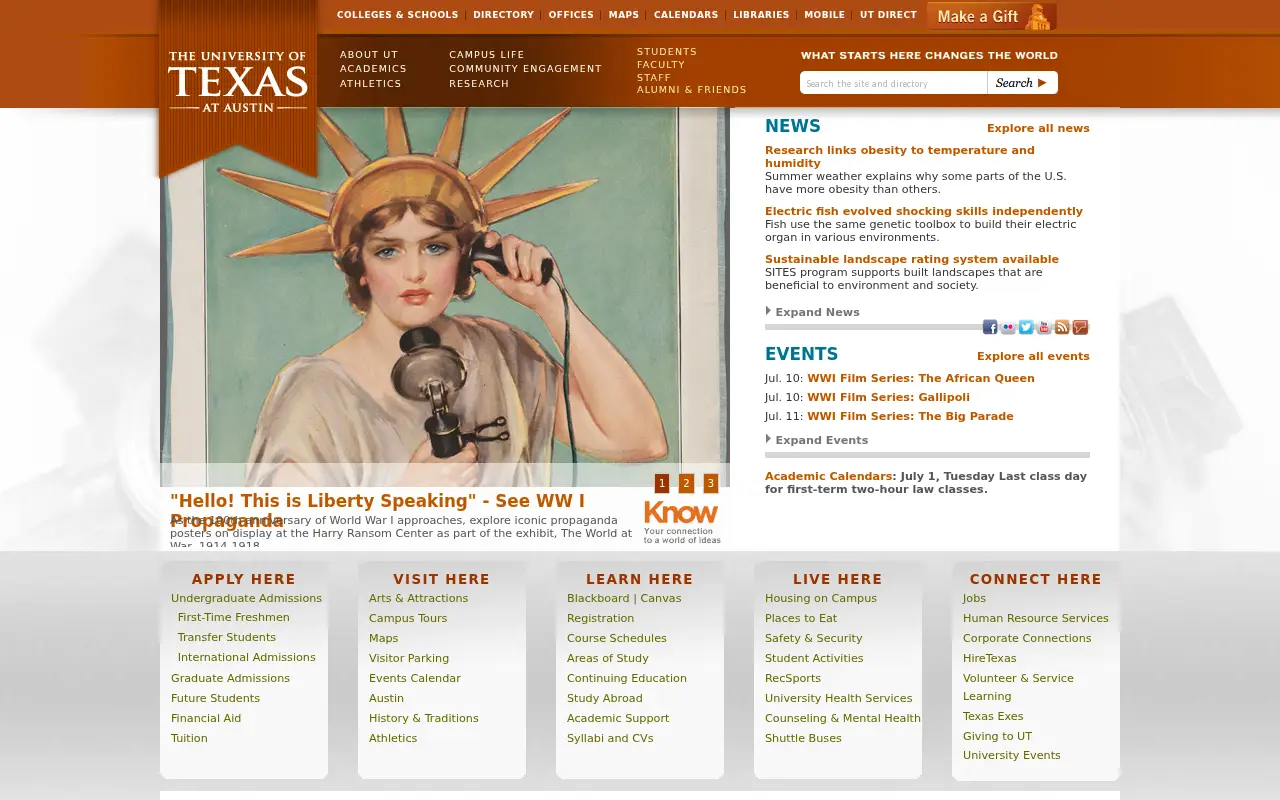
Task: Show slide 1 of the carousel
Action: click(x=662, y=484)
